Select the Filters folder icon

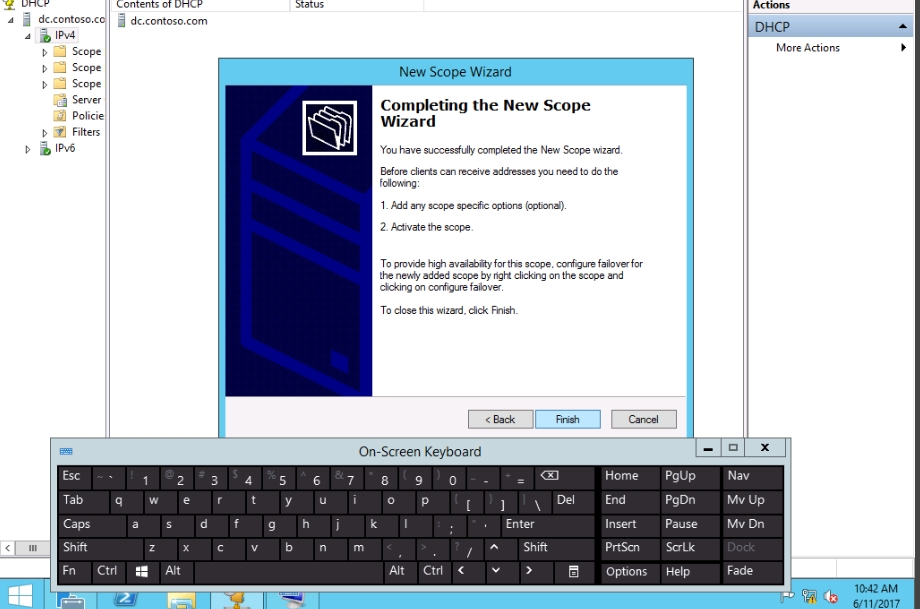(x=60, y=132)
